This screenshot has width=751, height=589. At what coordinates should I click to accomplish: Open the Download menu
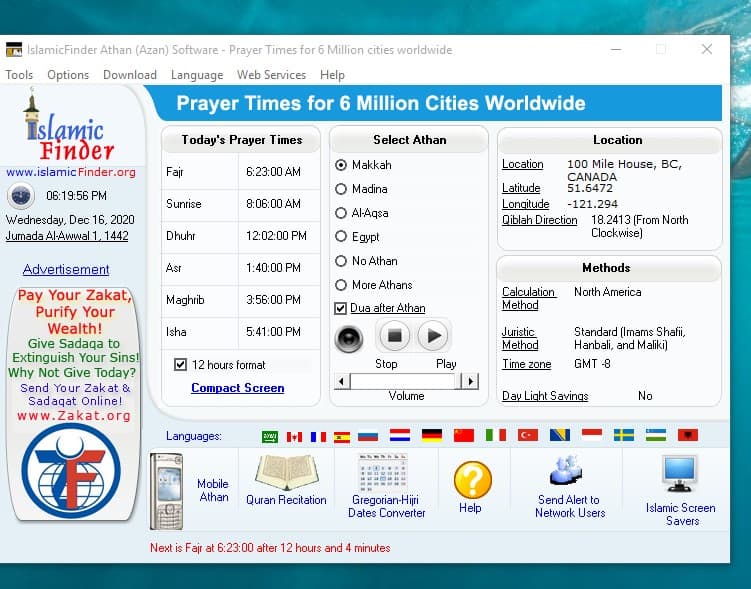click(x=130, y=75)
